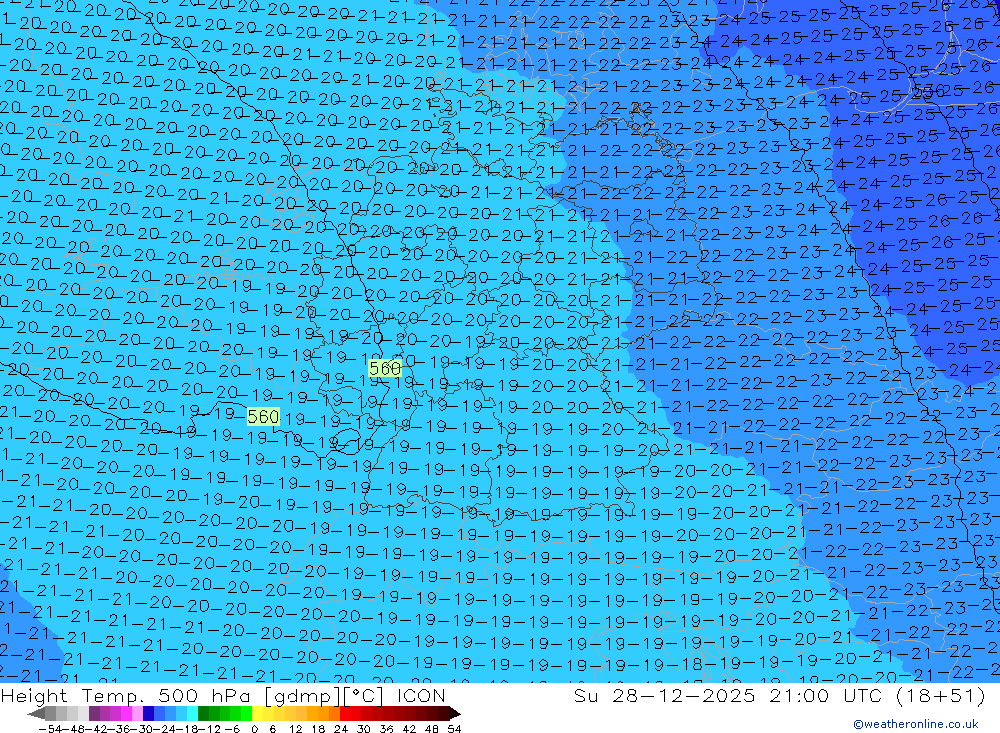This screenshot has width=1000, height=733.
Task: Click the '-48' legend value
Action: [x=75, y=729]
